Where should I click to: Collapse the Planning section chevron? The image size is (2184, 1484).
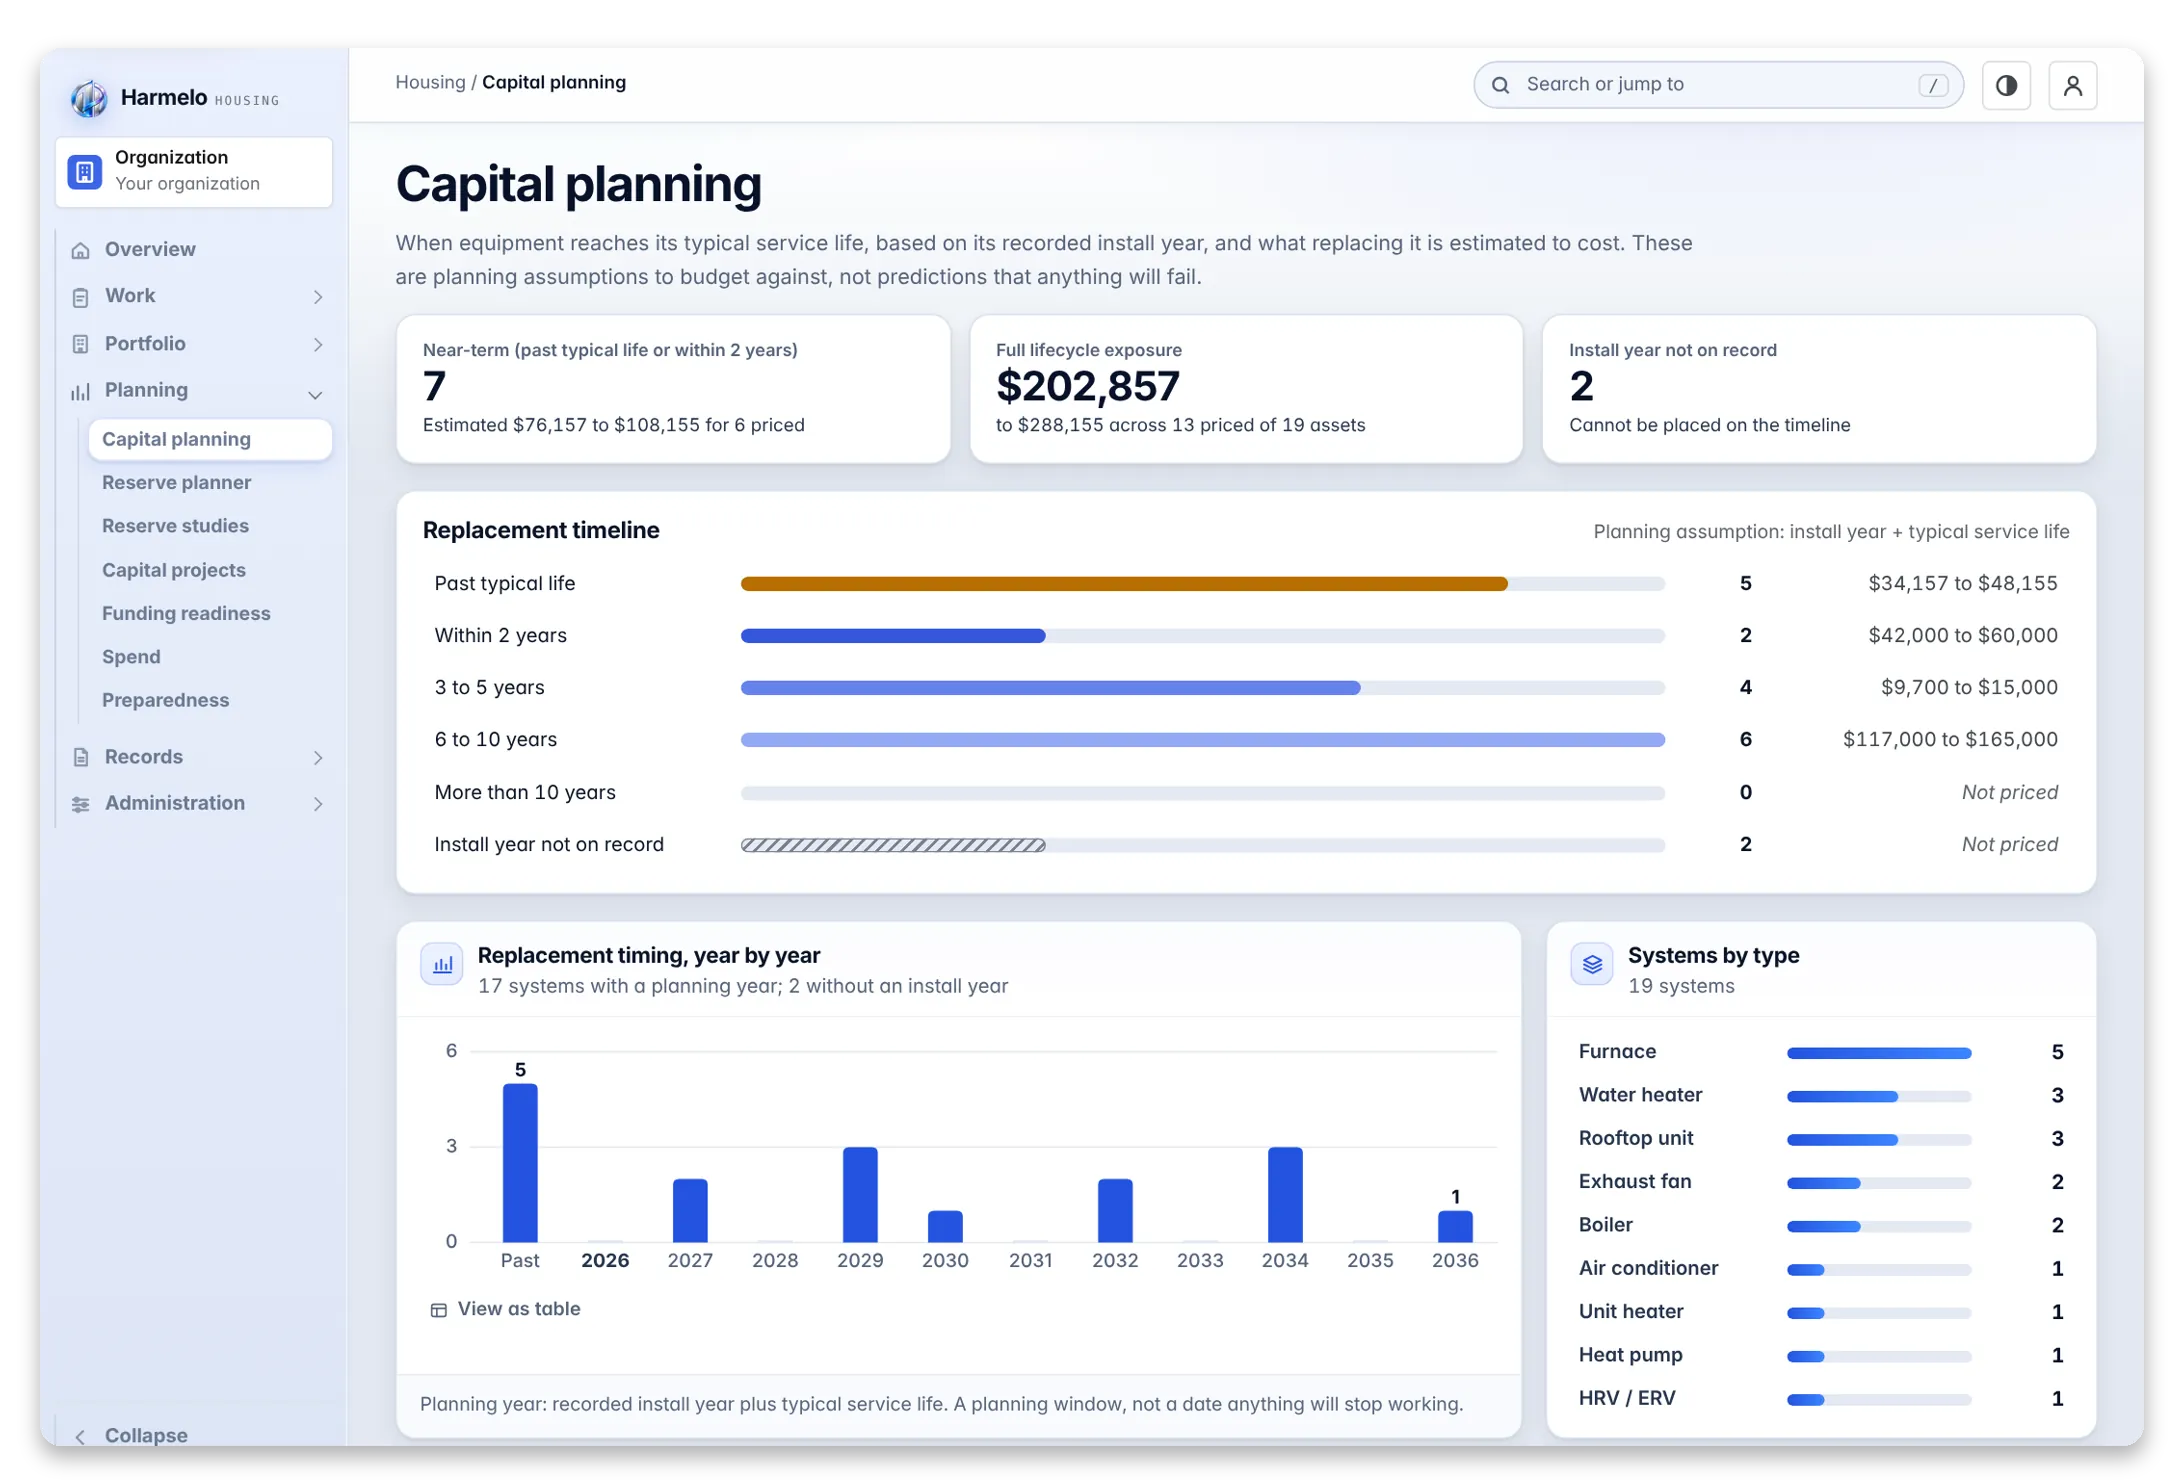(x=316, y=394)
